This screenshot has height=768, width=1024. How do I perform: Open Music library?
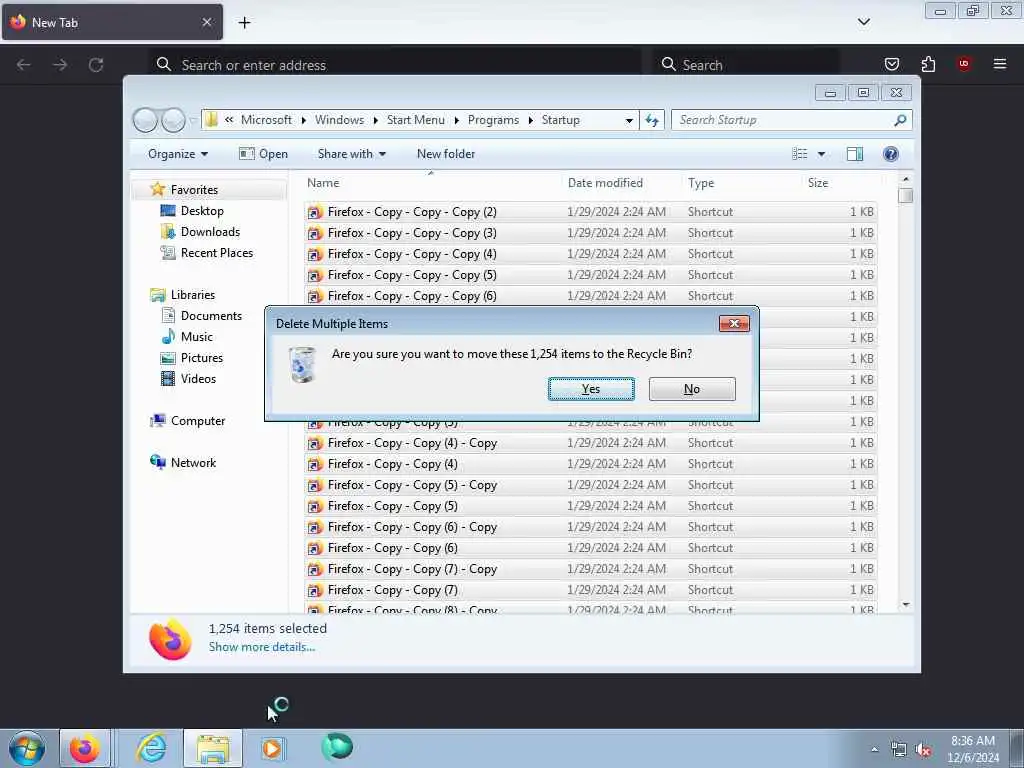[x=197, y=337]
